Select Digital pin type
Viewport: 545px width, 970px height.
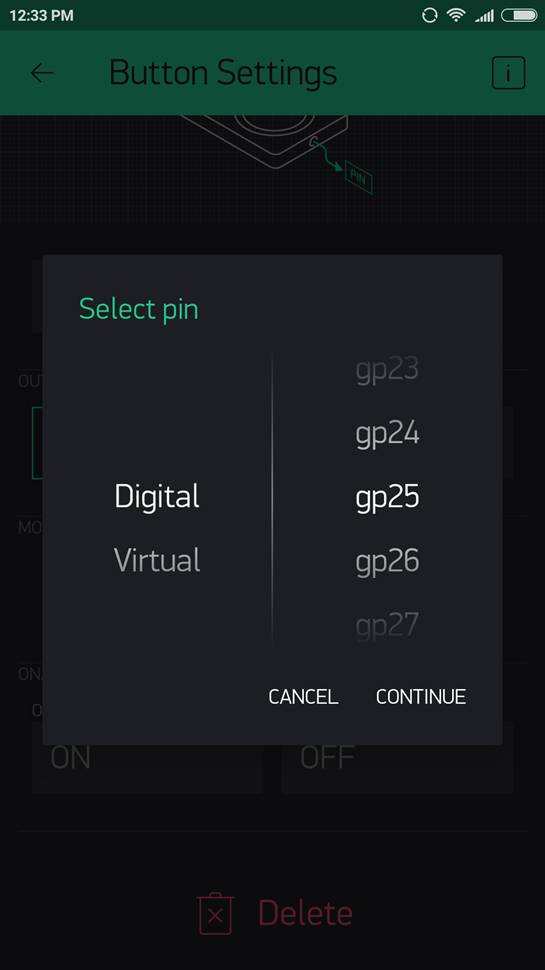click(157, 497)
